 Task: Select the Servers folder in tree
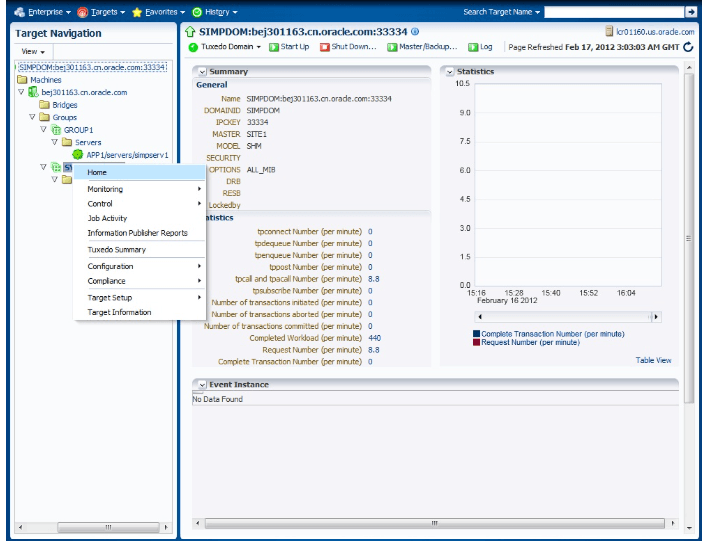pos(88,142)
